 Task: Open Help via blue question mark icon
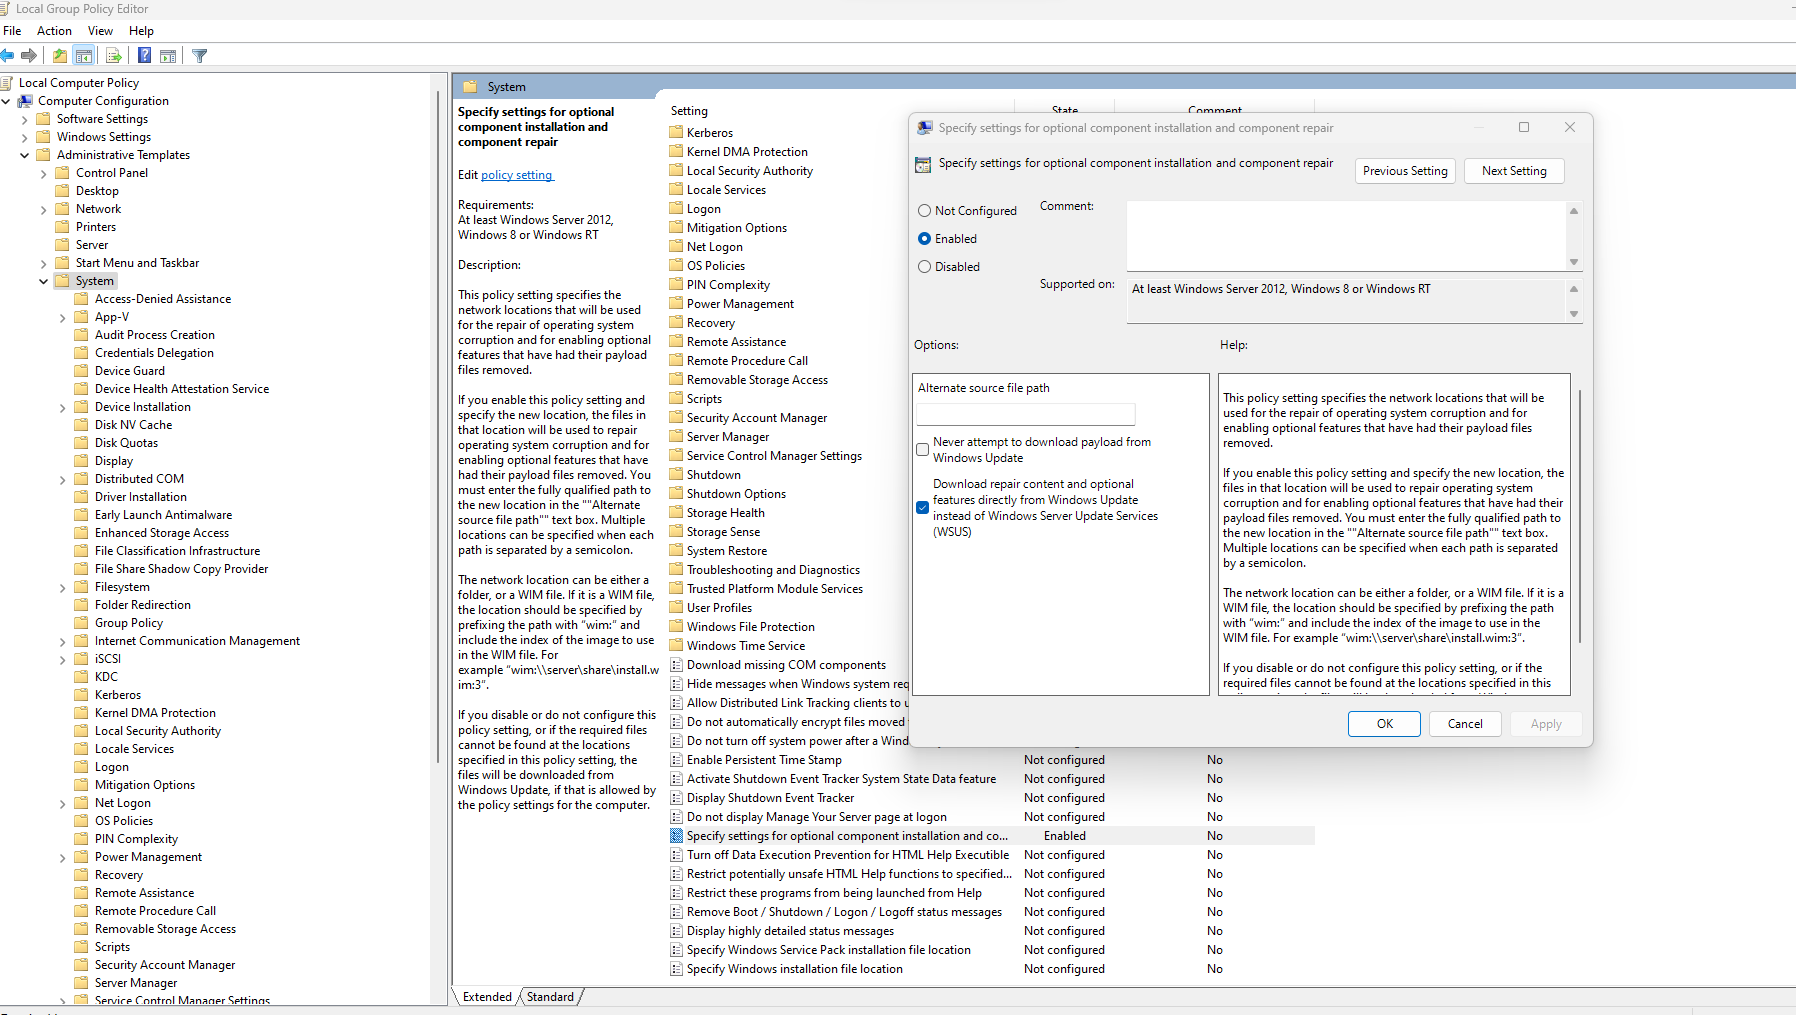[x=145, y=56]
